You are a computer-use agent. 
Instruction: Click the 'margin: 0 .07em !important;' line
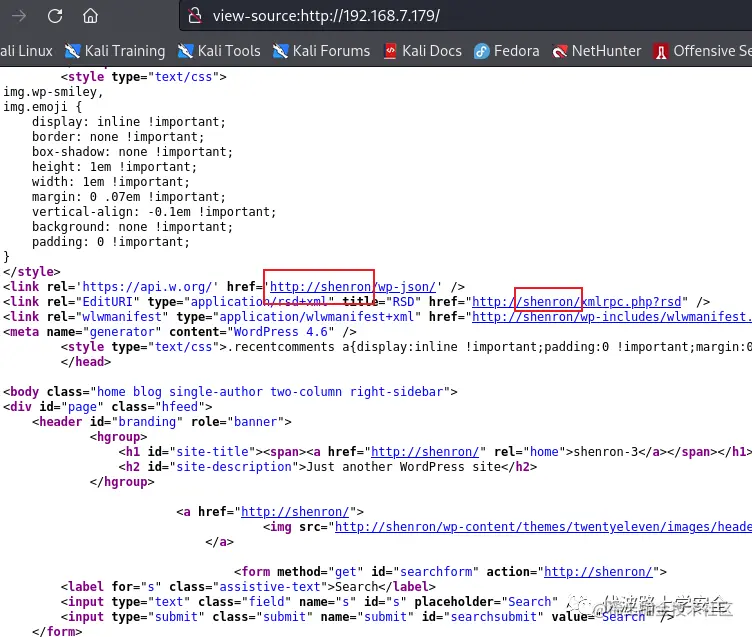point(129,197)
